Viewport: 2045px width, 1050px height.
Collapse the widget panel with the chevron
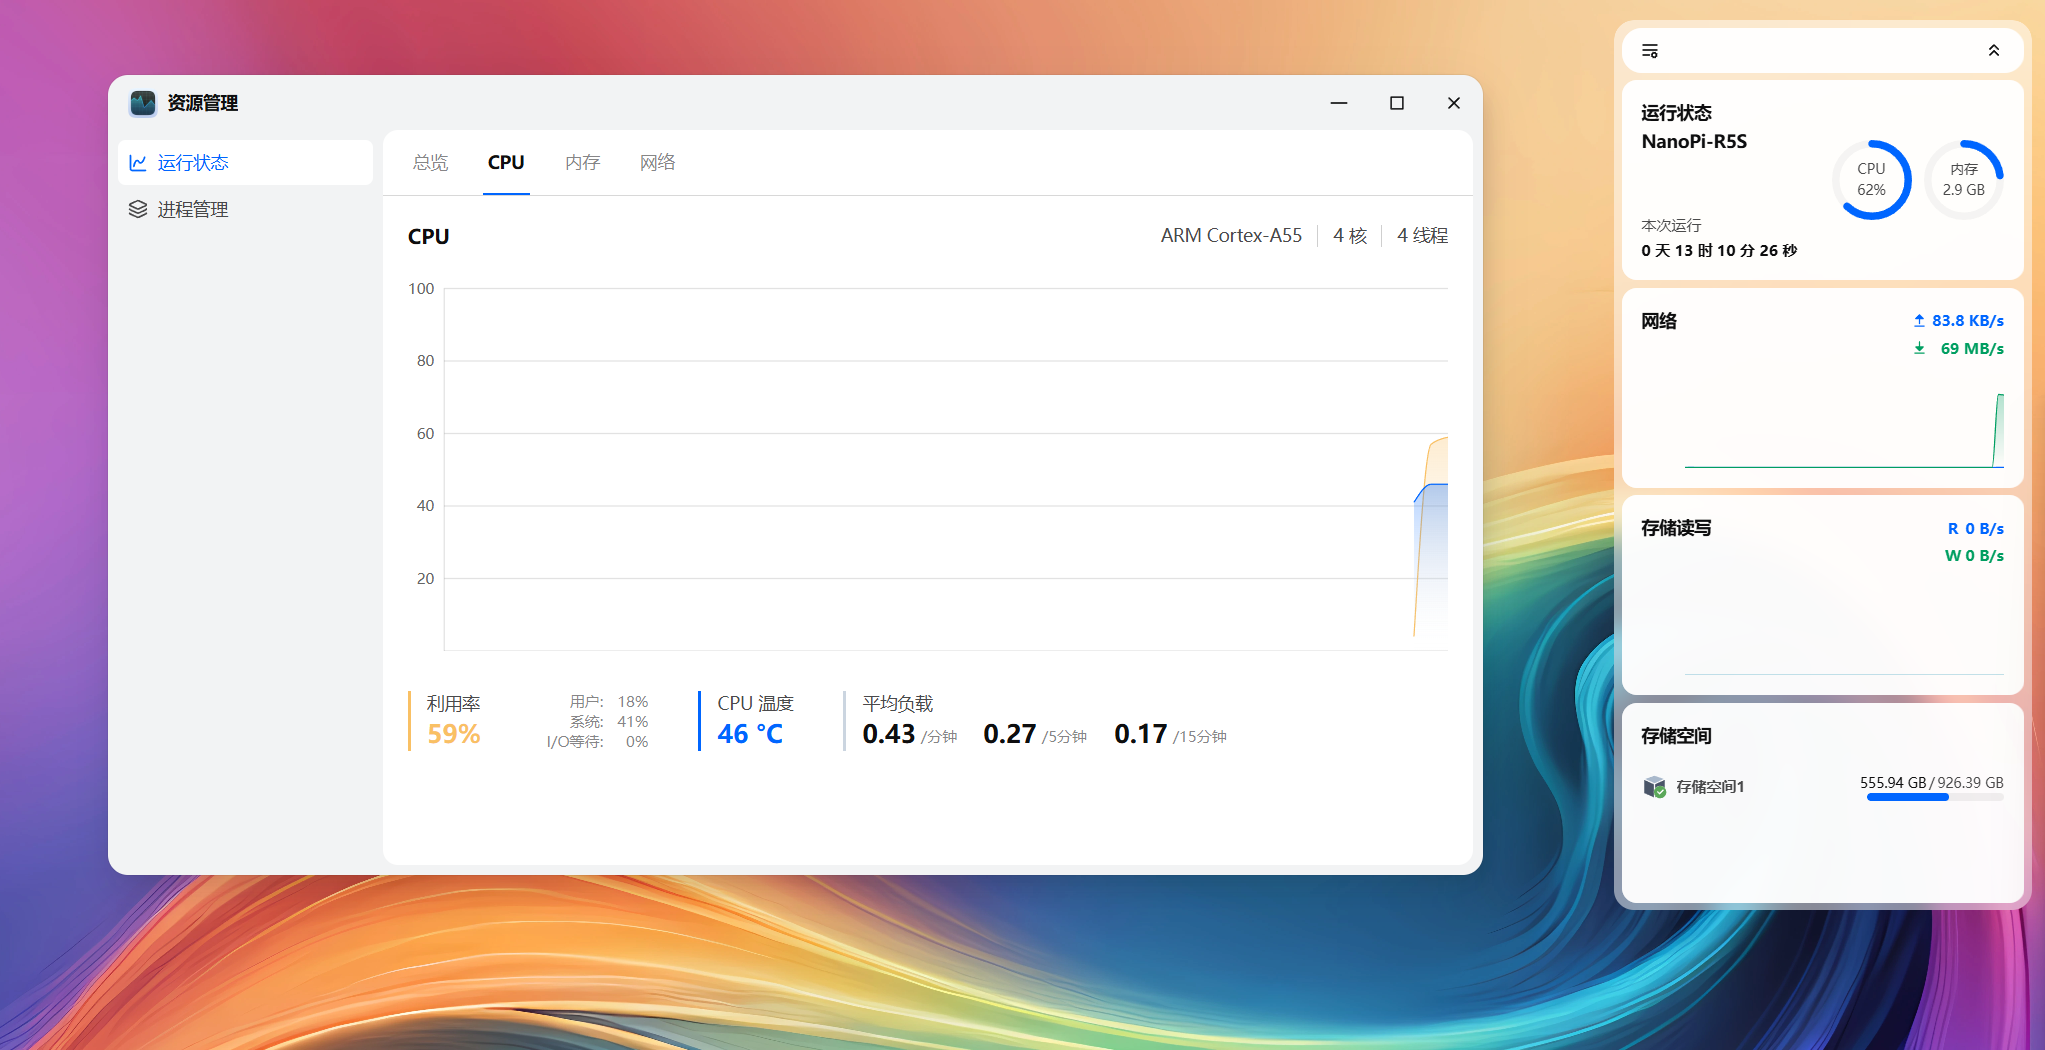(1994, 50)
